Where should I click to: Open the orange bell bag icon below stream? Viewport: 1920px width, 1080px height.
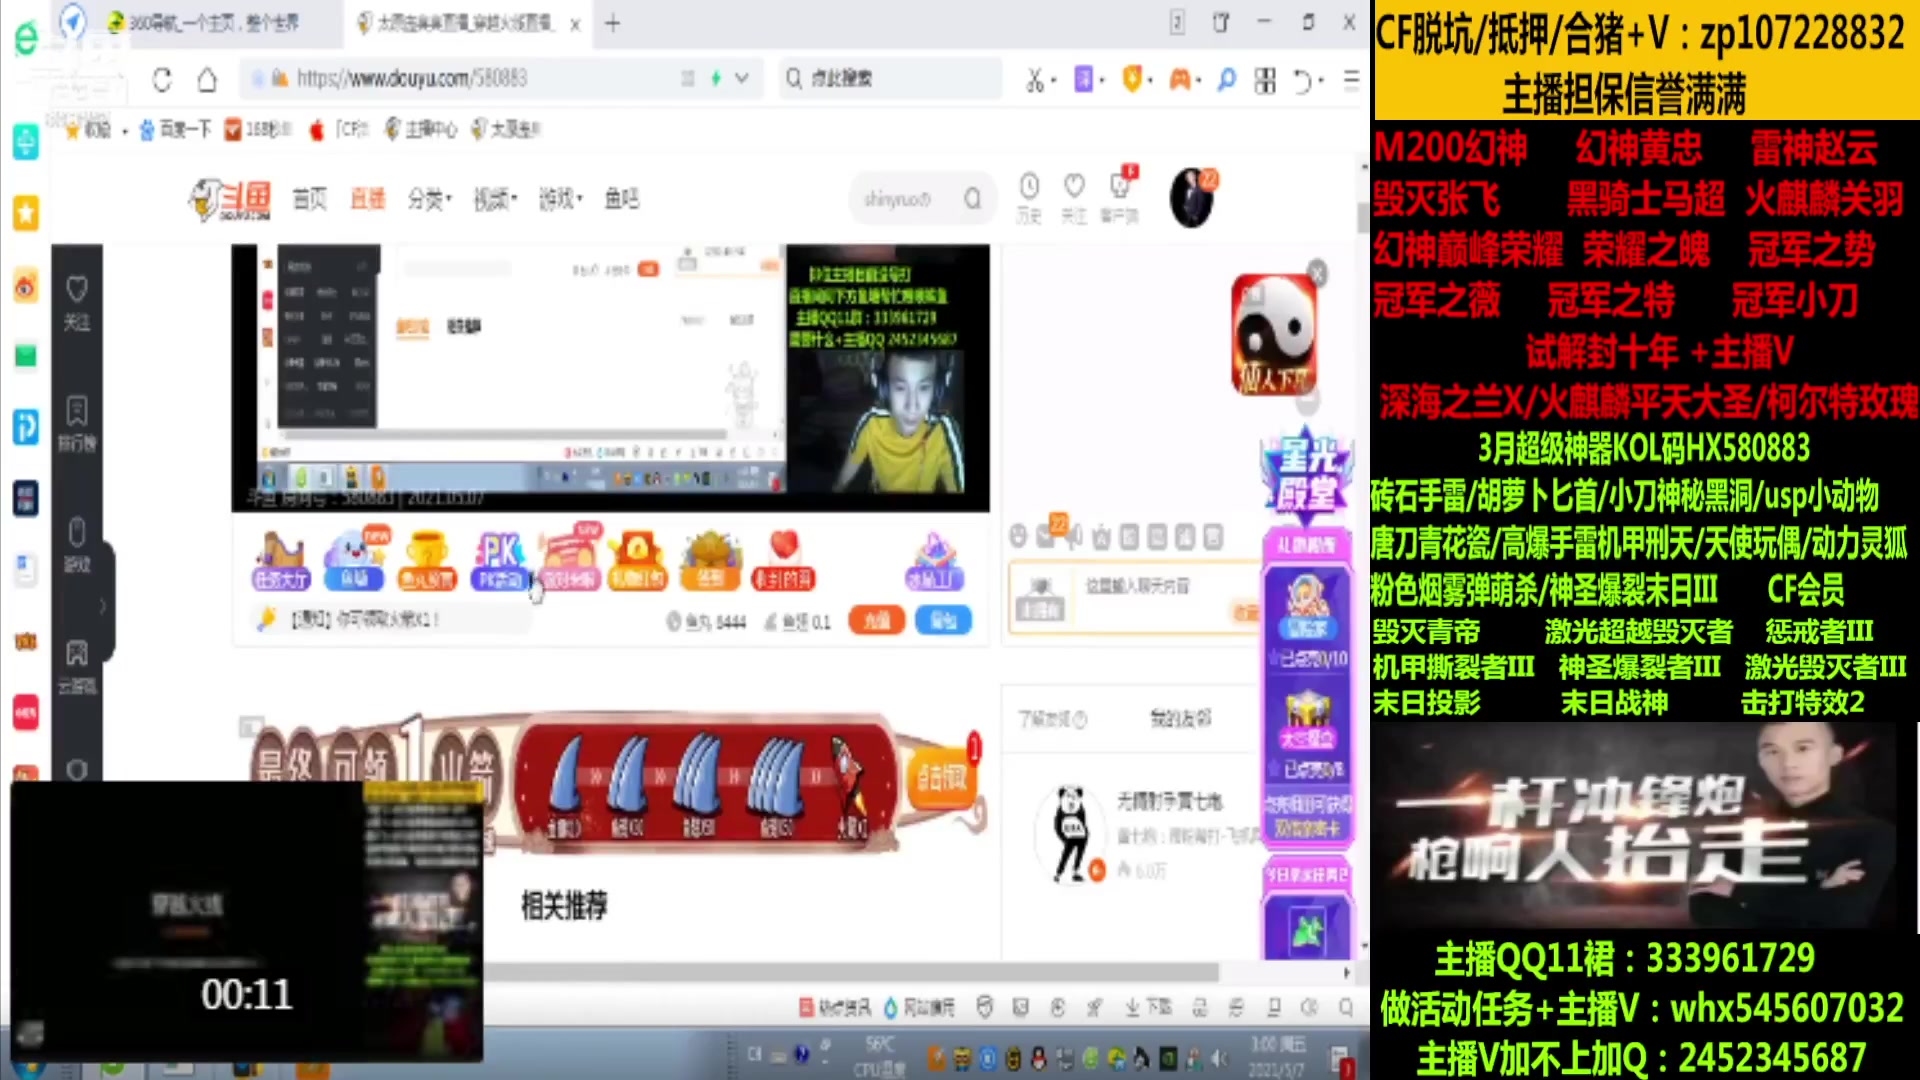(637, 559)
